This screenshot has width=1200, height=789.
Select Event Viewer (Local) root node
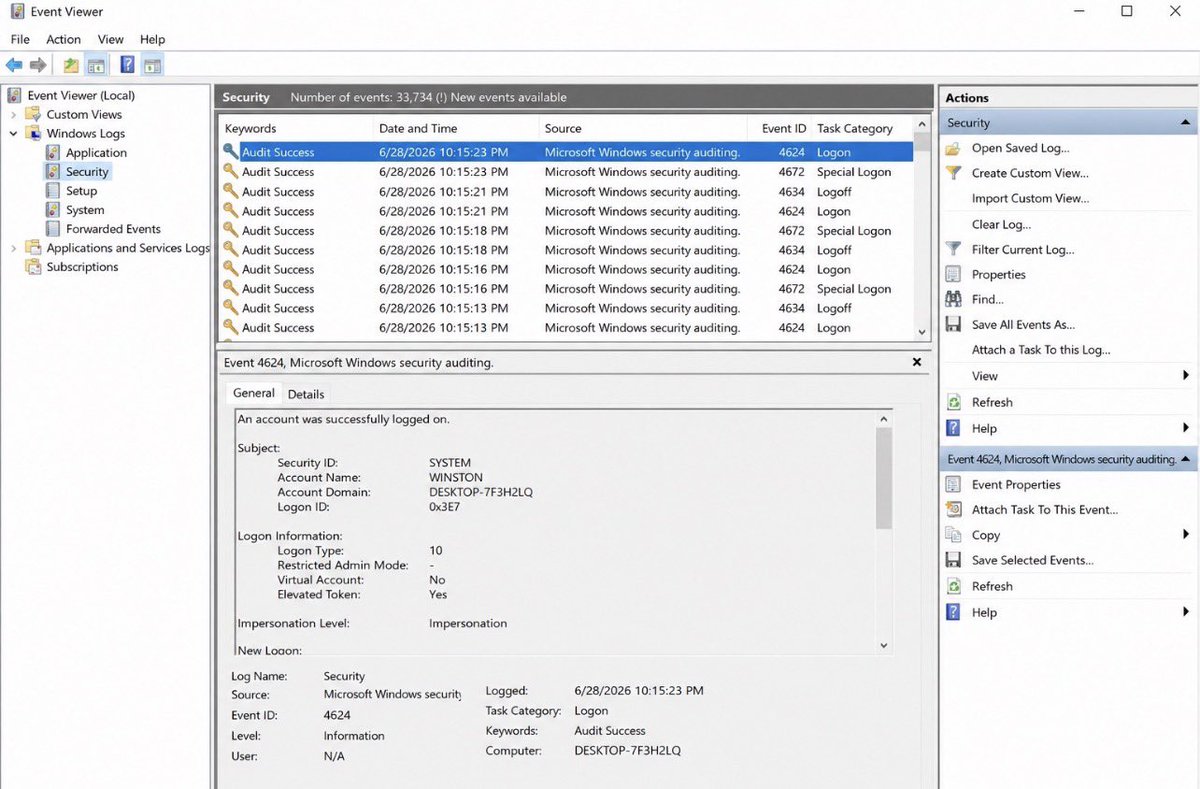[x=81, y=96]
